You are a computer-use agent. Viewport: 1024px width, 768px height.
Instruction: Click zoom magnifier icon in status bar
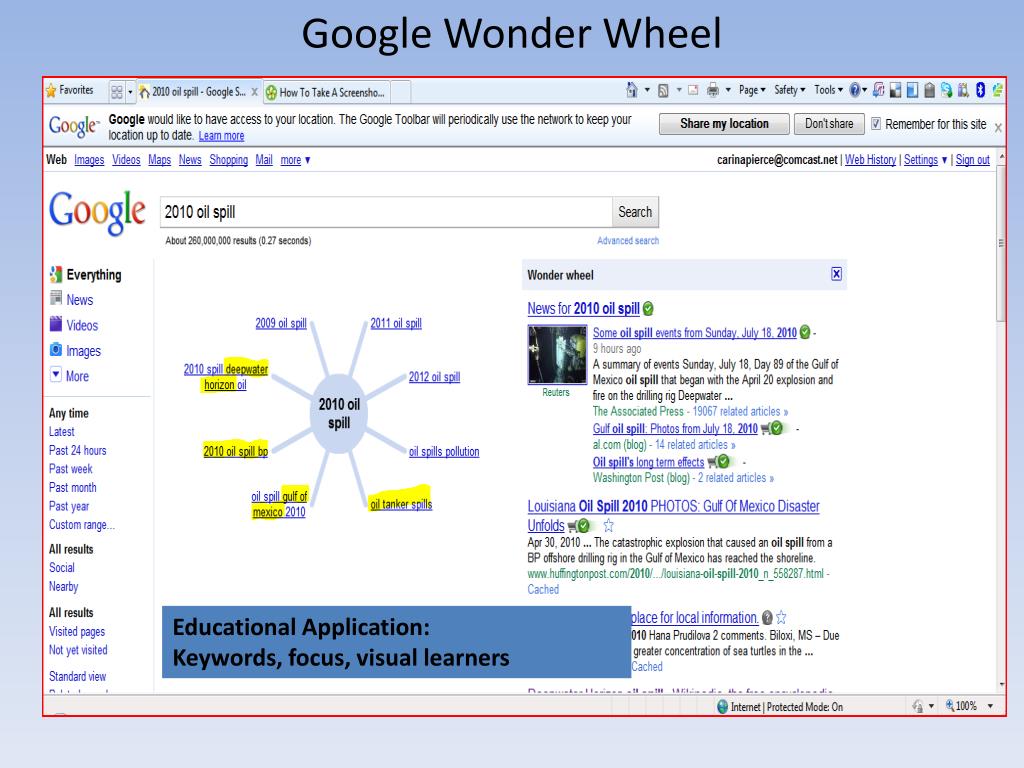pyautogui.click(x=950, y=706)
